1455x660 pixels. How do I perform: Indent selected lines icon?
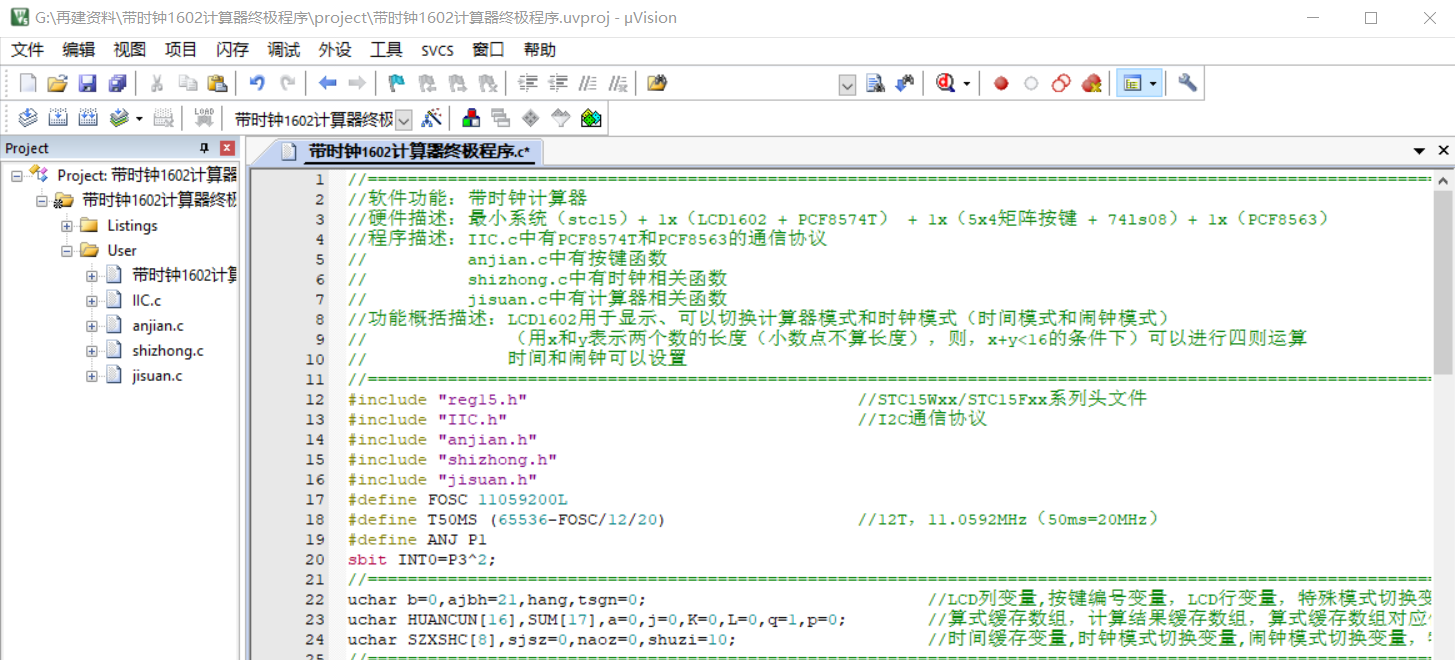(x=528, y=84)
